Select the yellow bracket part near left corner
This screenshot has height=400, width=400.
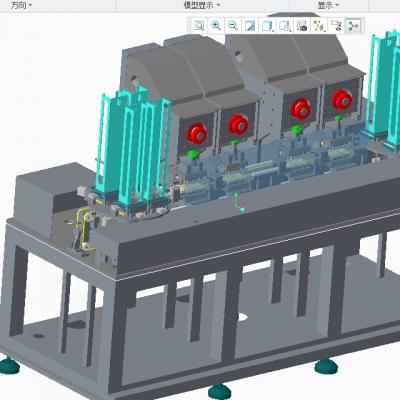[x=84, y=228]
